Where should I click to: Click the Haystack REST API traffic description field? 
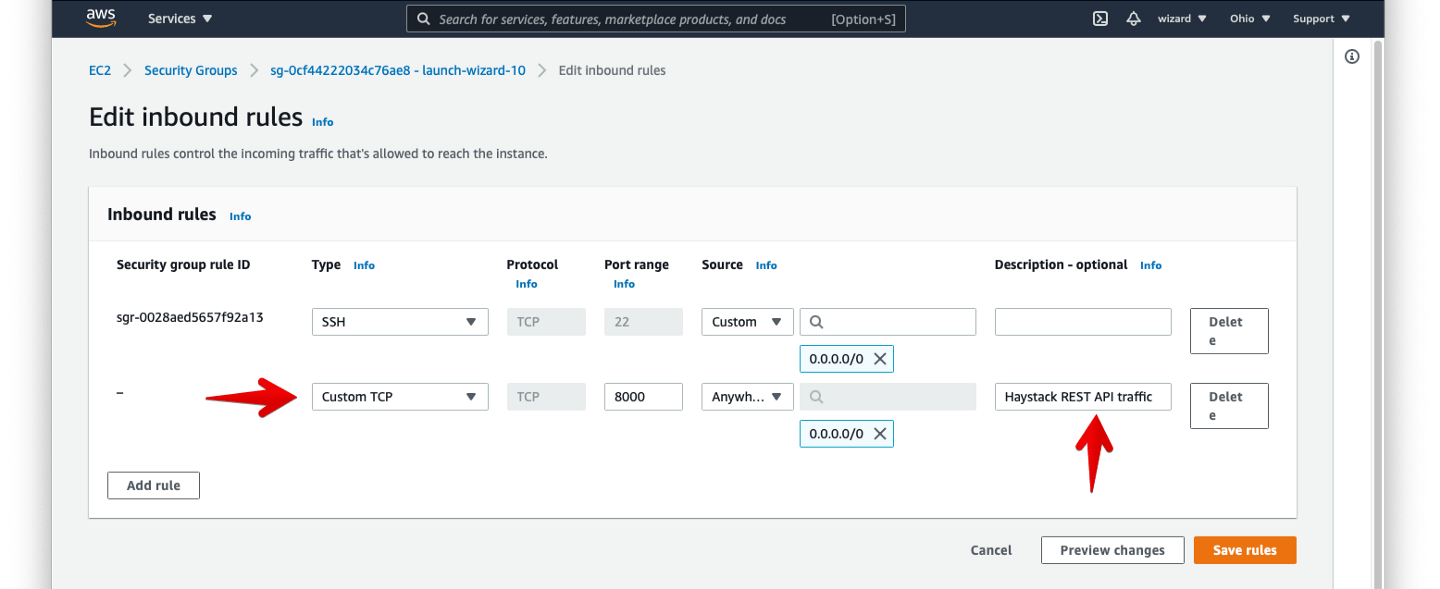(x=1083, y=397)
